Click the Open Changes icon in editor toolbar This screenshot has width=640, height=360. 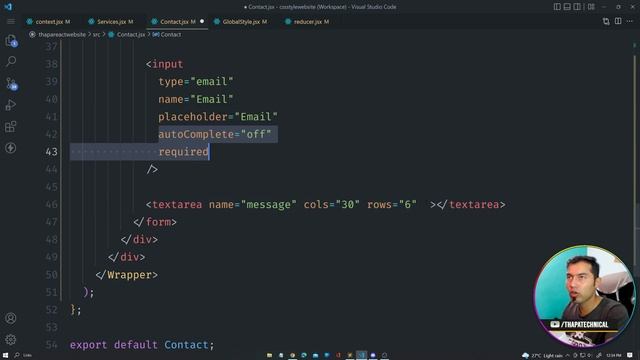point(606,21)
